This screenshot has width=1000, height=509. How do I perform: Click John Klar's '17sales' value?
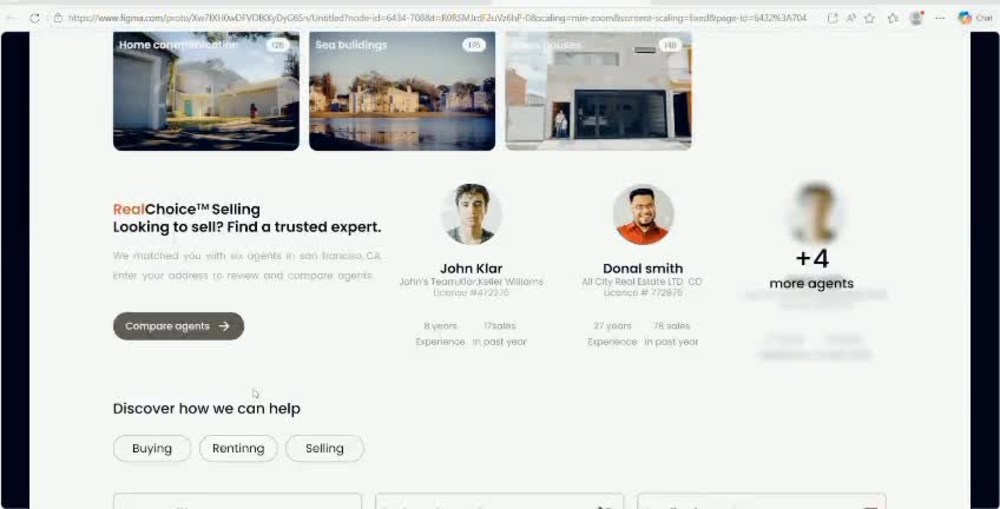tap(500, 326)
